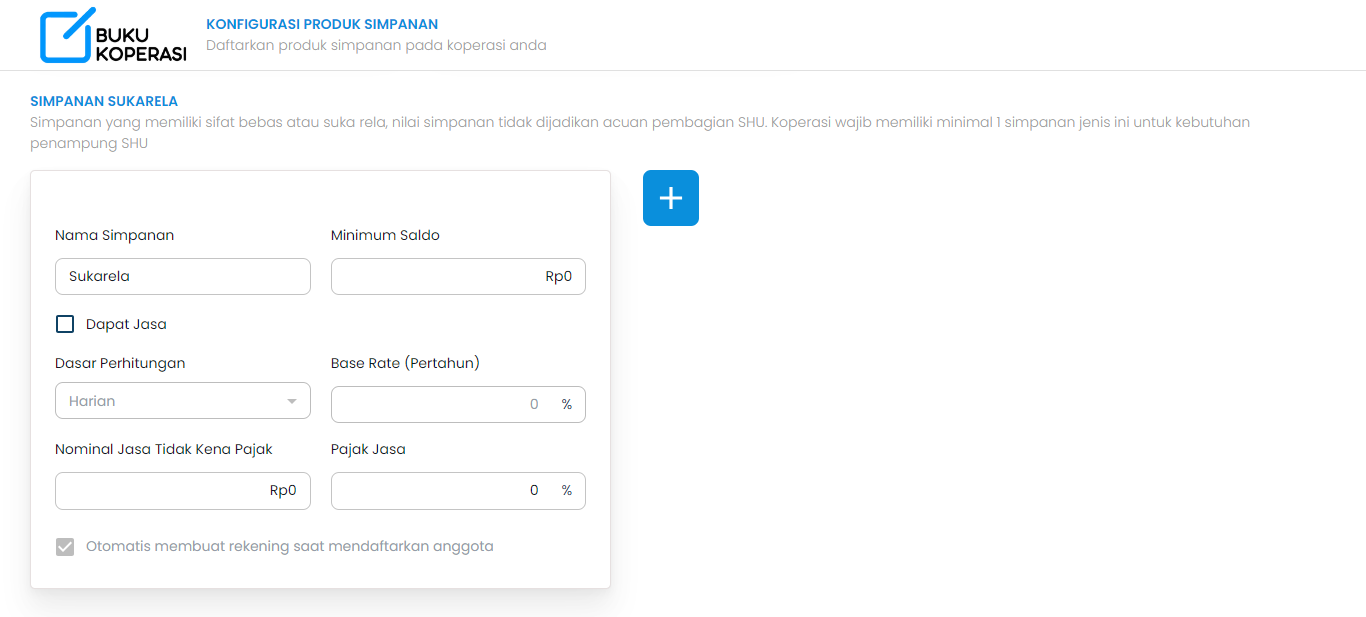Click the checked Otomatis membuat rekening checkbox

65,546
